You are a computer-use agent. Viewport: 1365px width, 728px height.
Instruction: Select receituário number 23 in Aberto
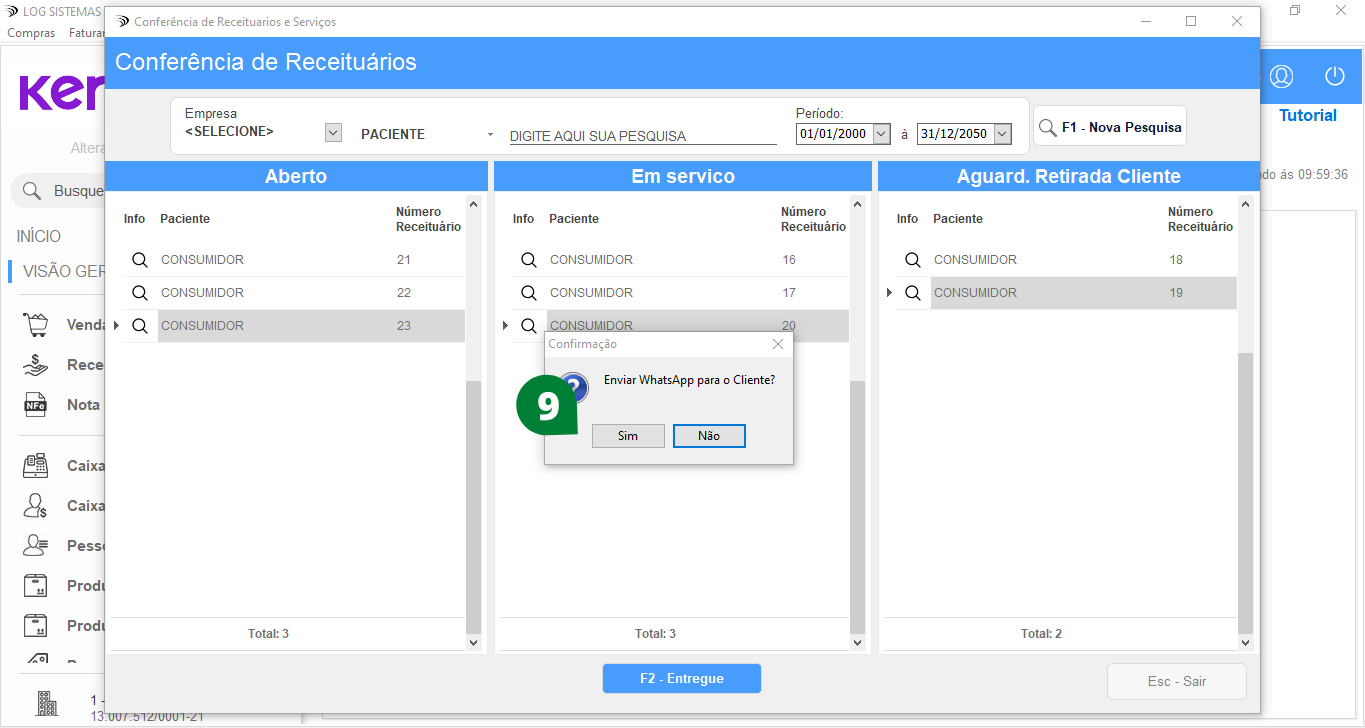[x=404, y=326]
